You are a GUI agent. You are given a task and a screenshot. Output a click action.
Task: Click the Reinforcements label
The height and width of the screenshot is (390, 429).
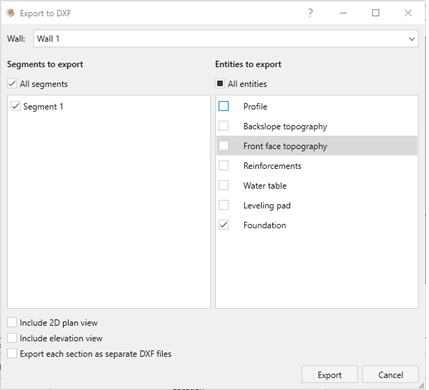[272, 166]
